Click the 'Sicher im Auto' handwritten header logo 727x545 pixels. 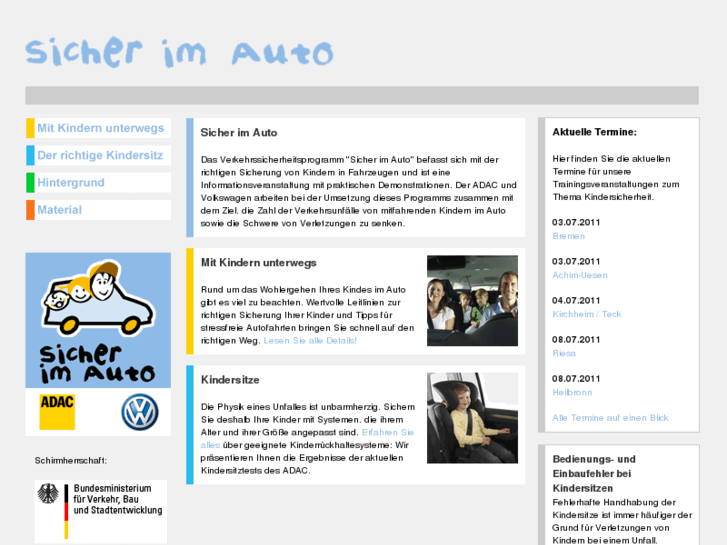179,52
